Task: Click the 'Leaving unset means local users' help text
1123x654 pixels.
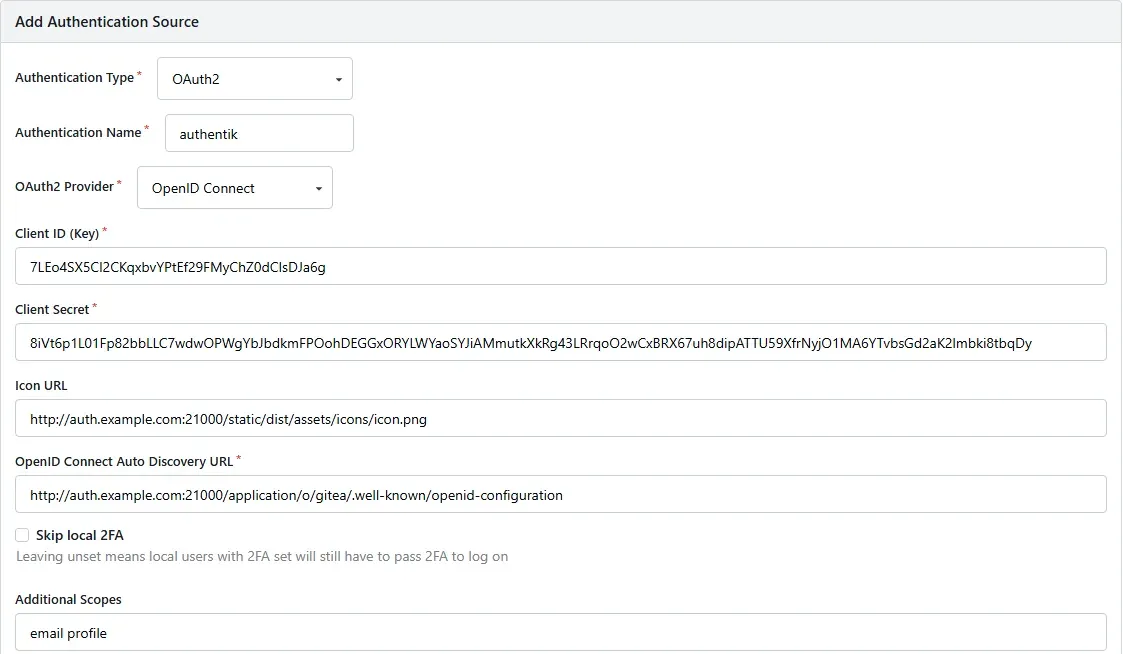Action: 262,557
